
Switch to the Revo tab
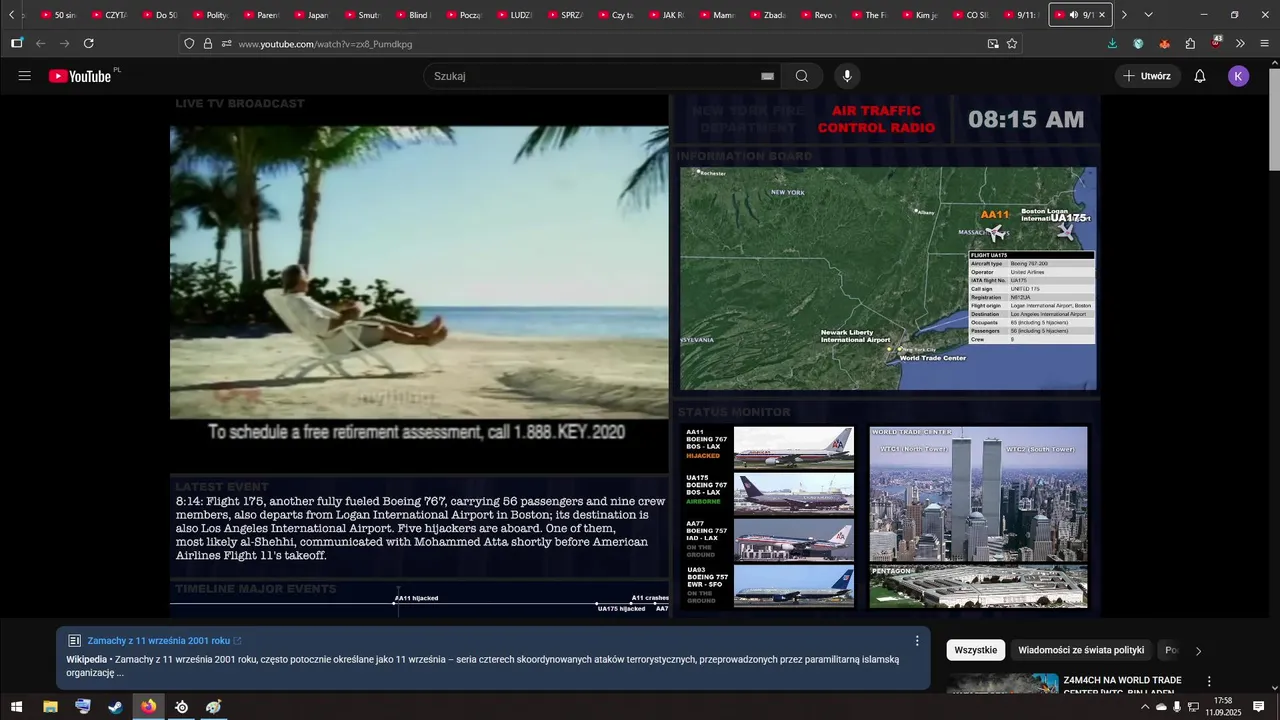tap(819, 15)
